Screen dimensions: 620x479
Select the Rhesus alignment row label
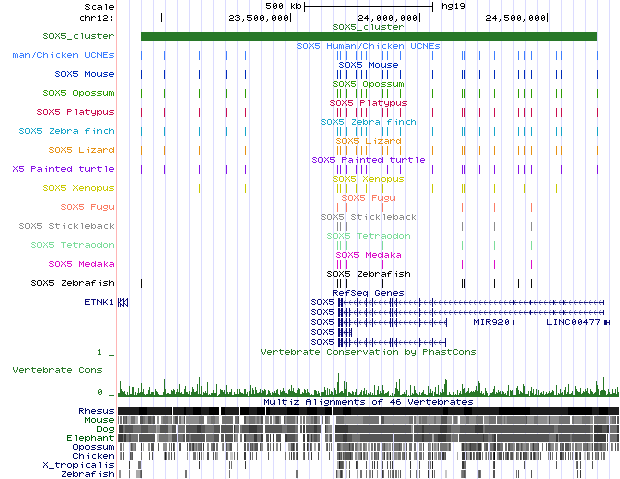point(96,411)
